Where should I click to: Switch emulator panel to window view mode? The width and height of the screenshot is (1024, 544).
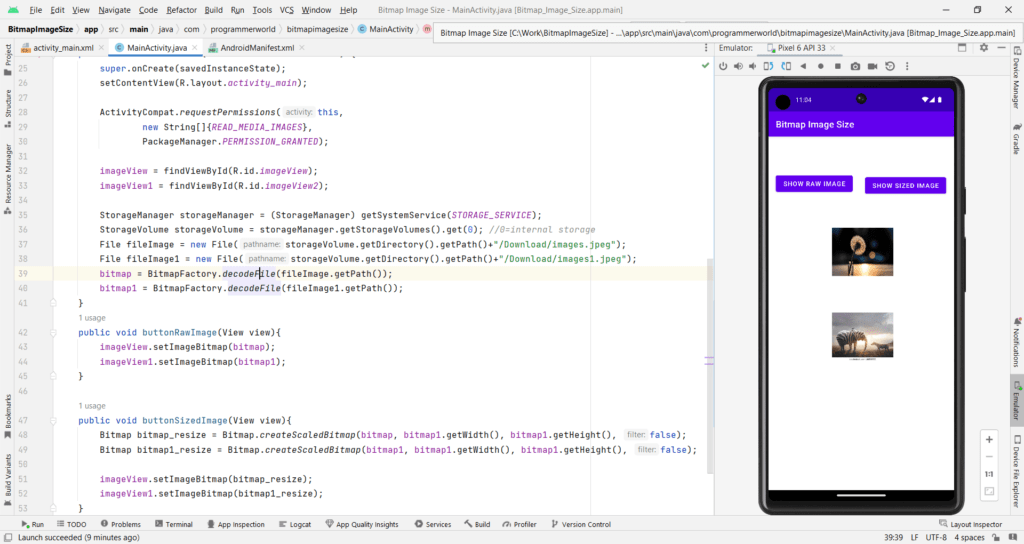click(x=962, y=48)
